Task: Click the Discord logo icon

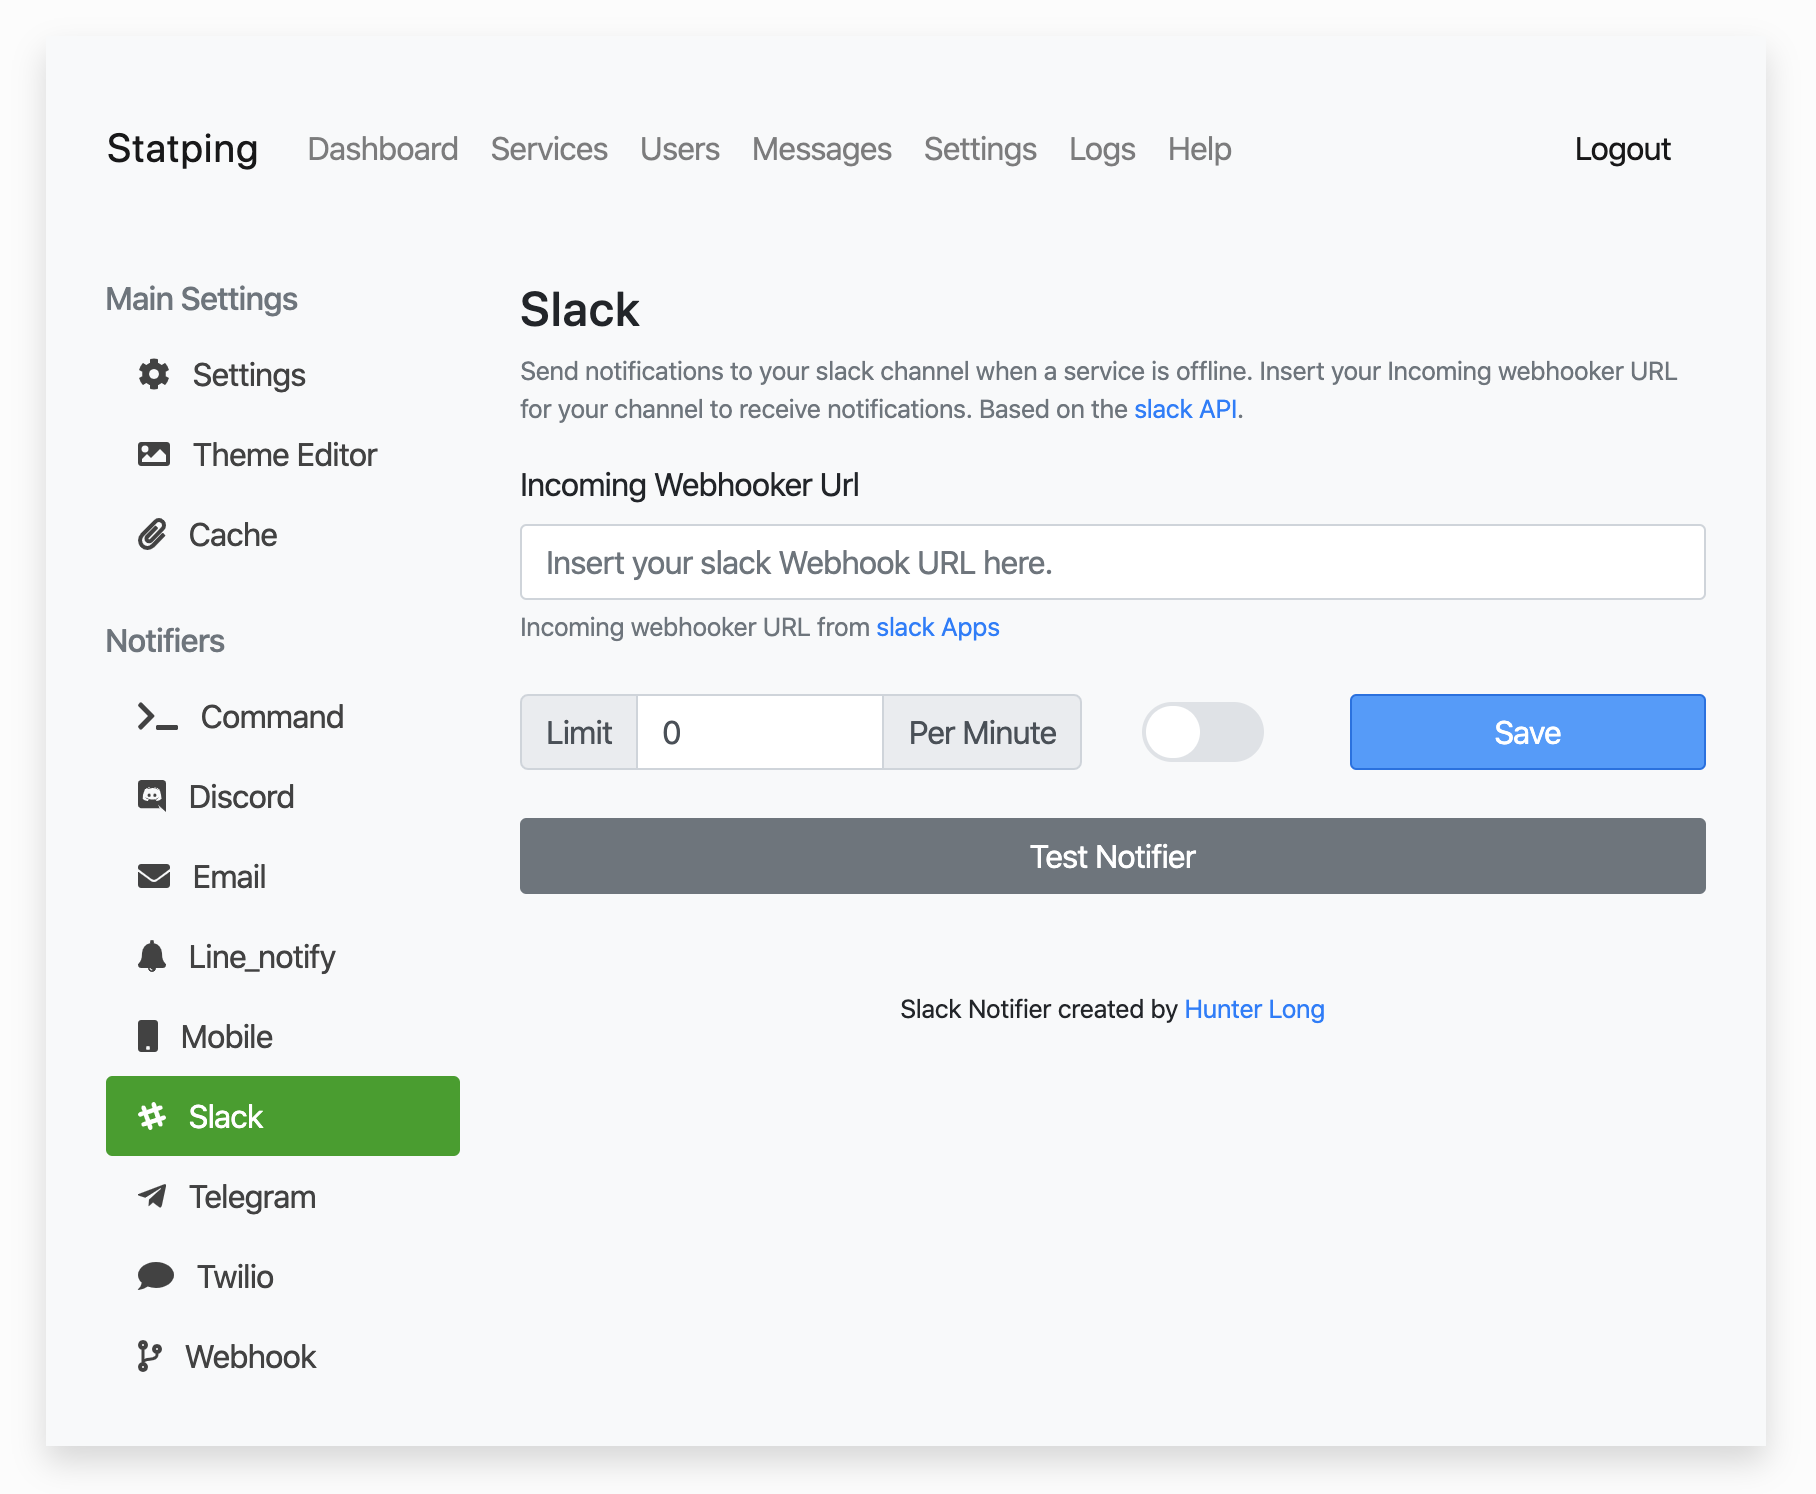Action: [152, 797]
